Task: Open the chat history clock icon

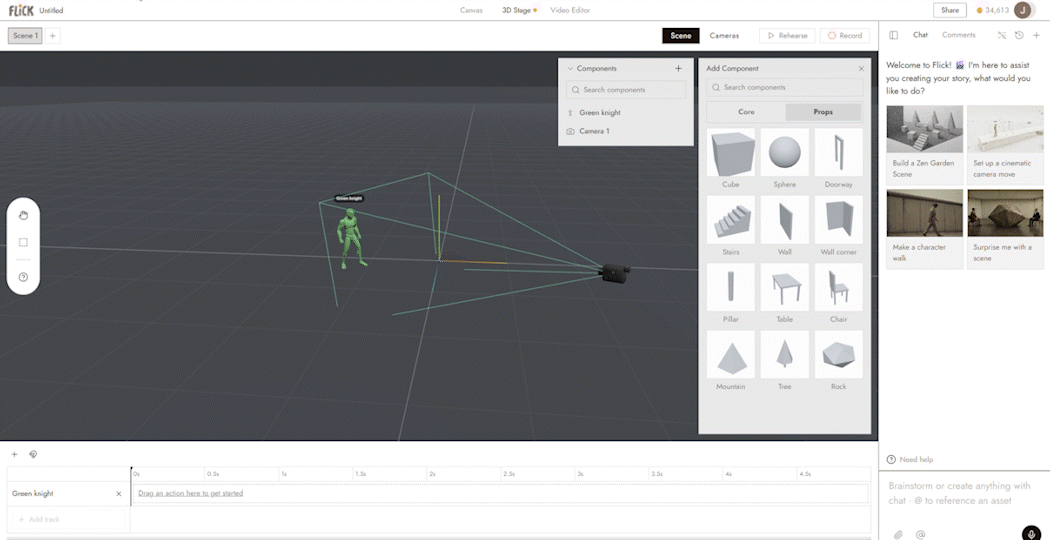Action: click(1019, 35)
